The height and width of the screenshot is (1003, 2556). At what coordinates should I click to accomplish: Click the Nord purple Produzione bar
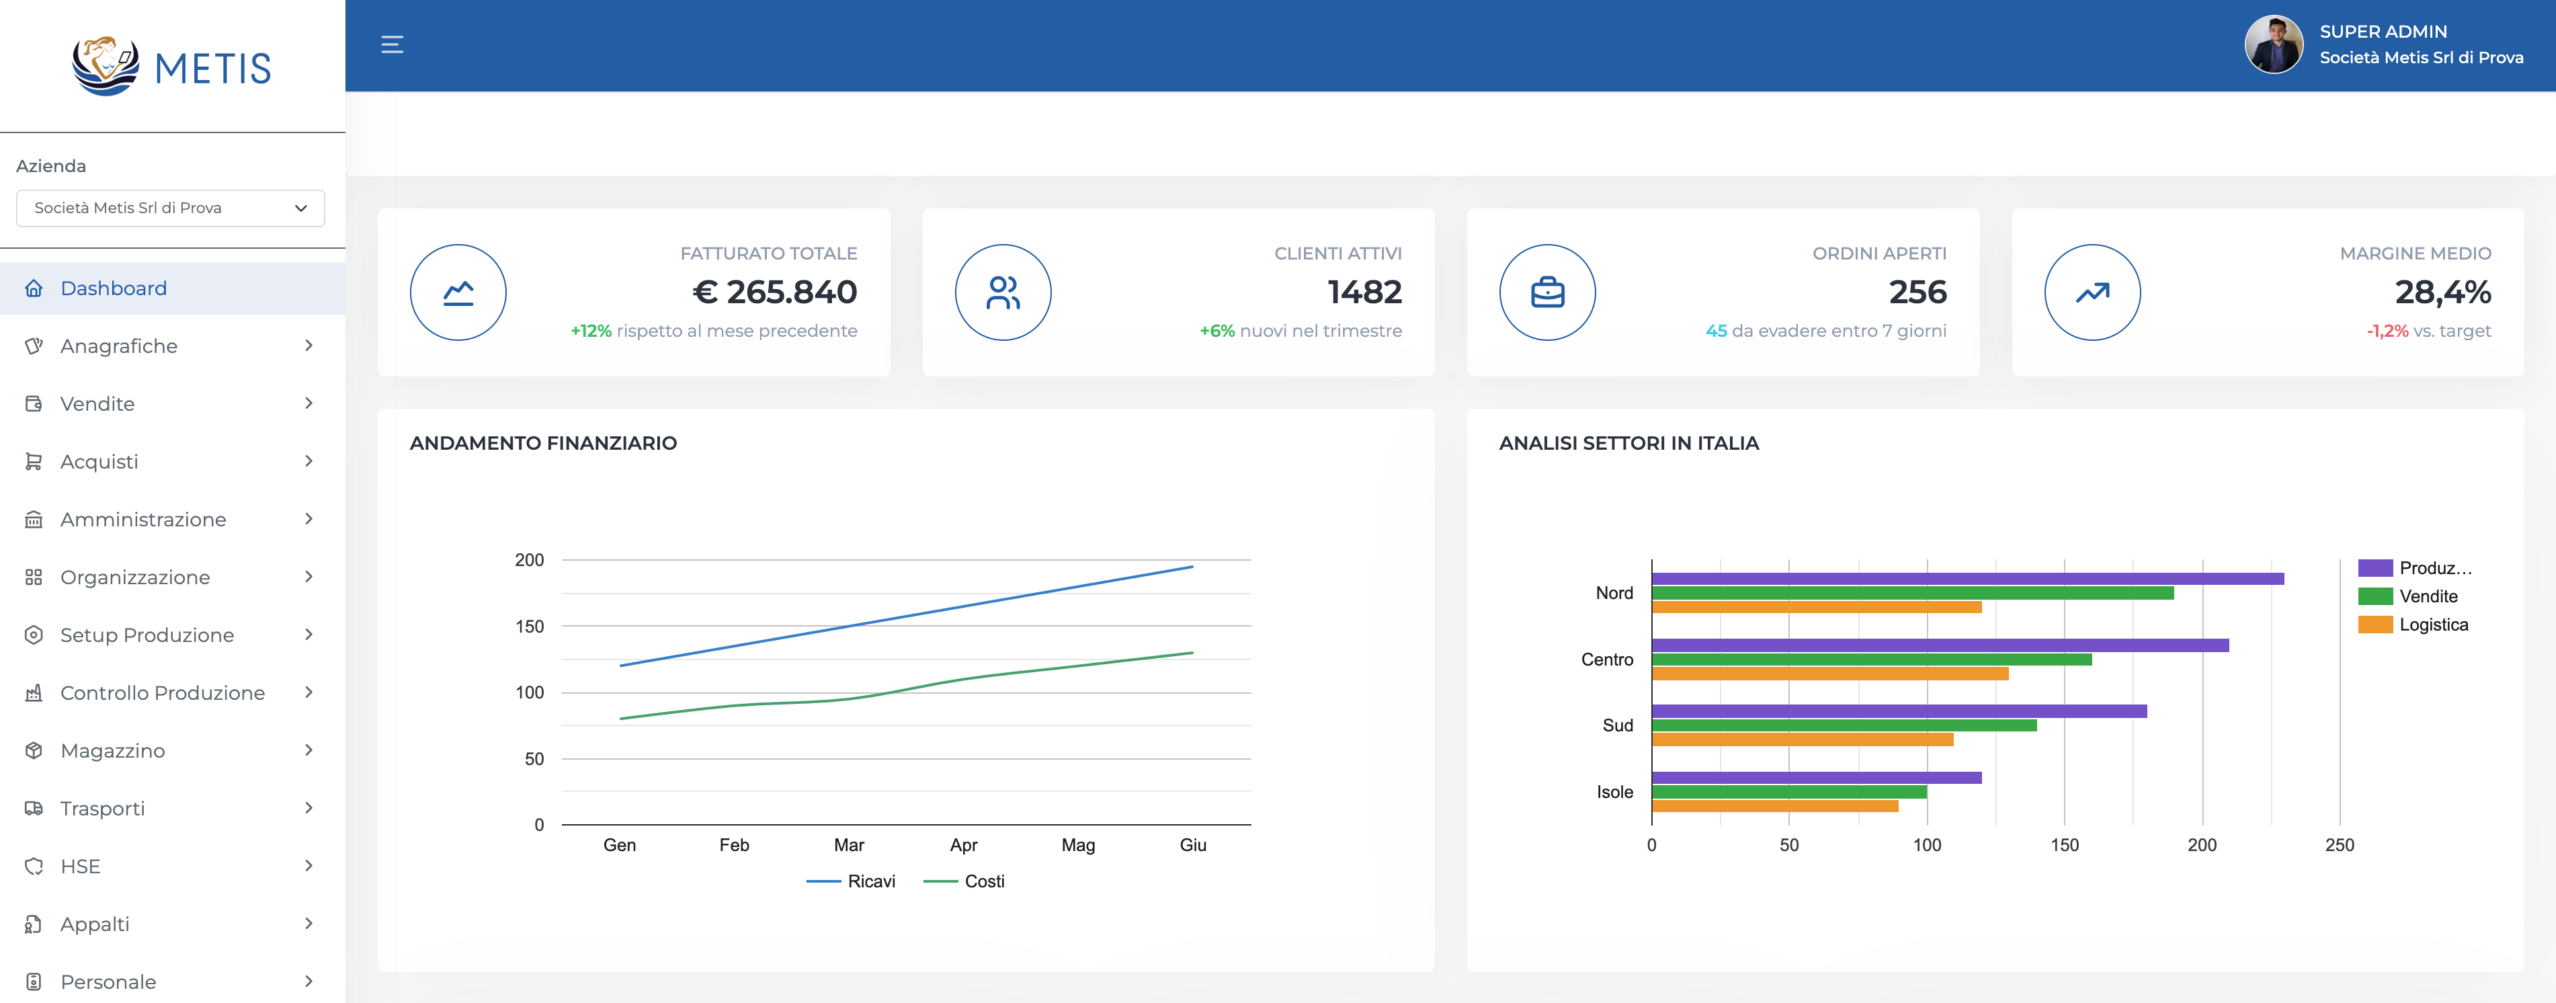tap(1968, 579)
